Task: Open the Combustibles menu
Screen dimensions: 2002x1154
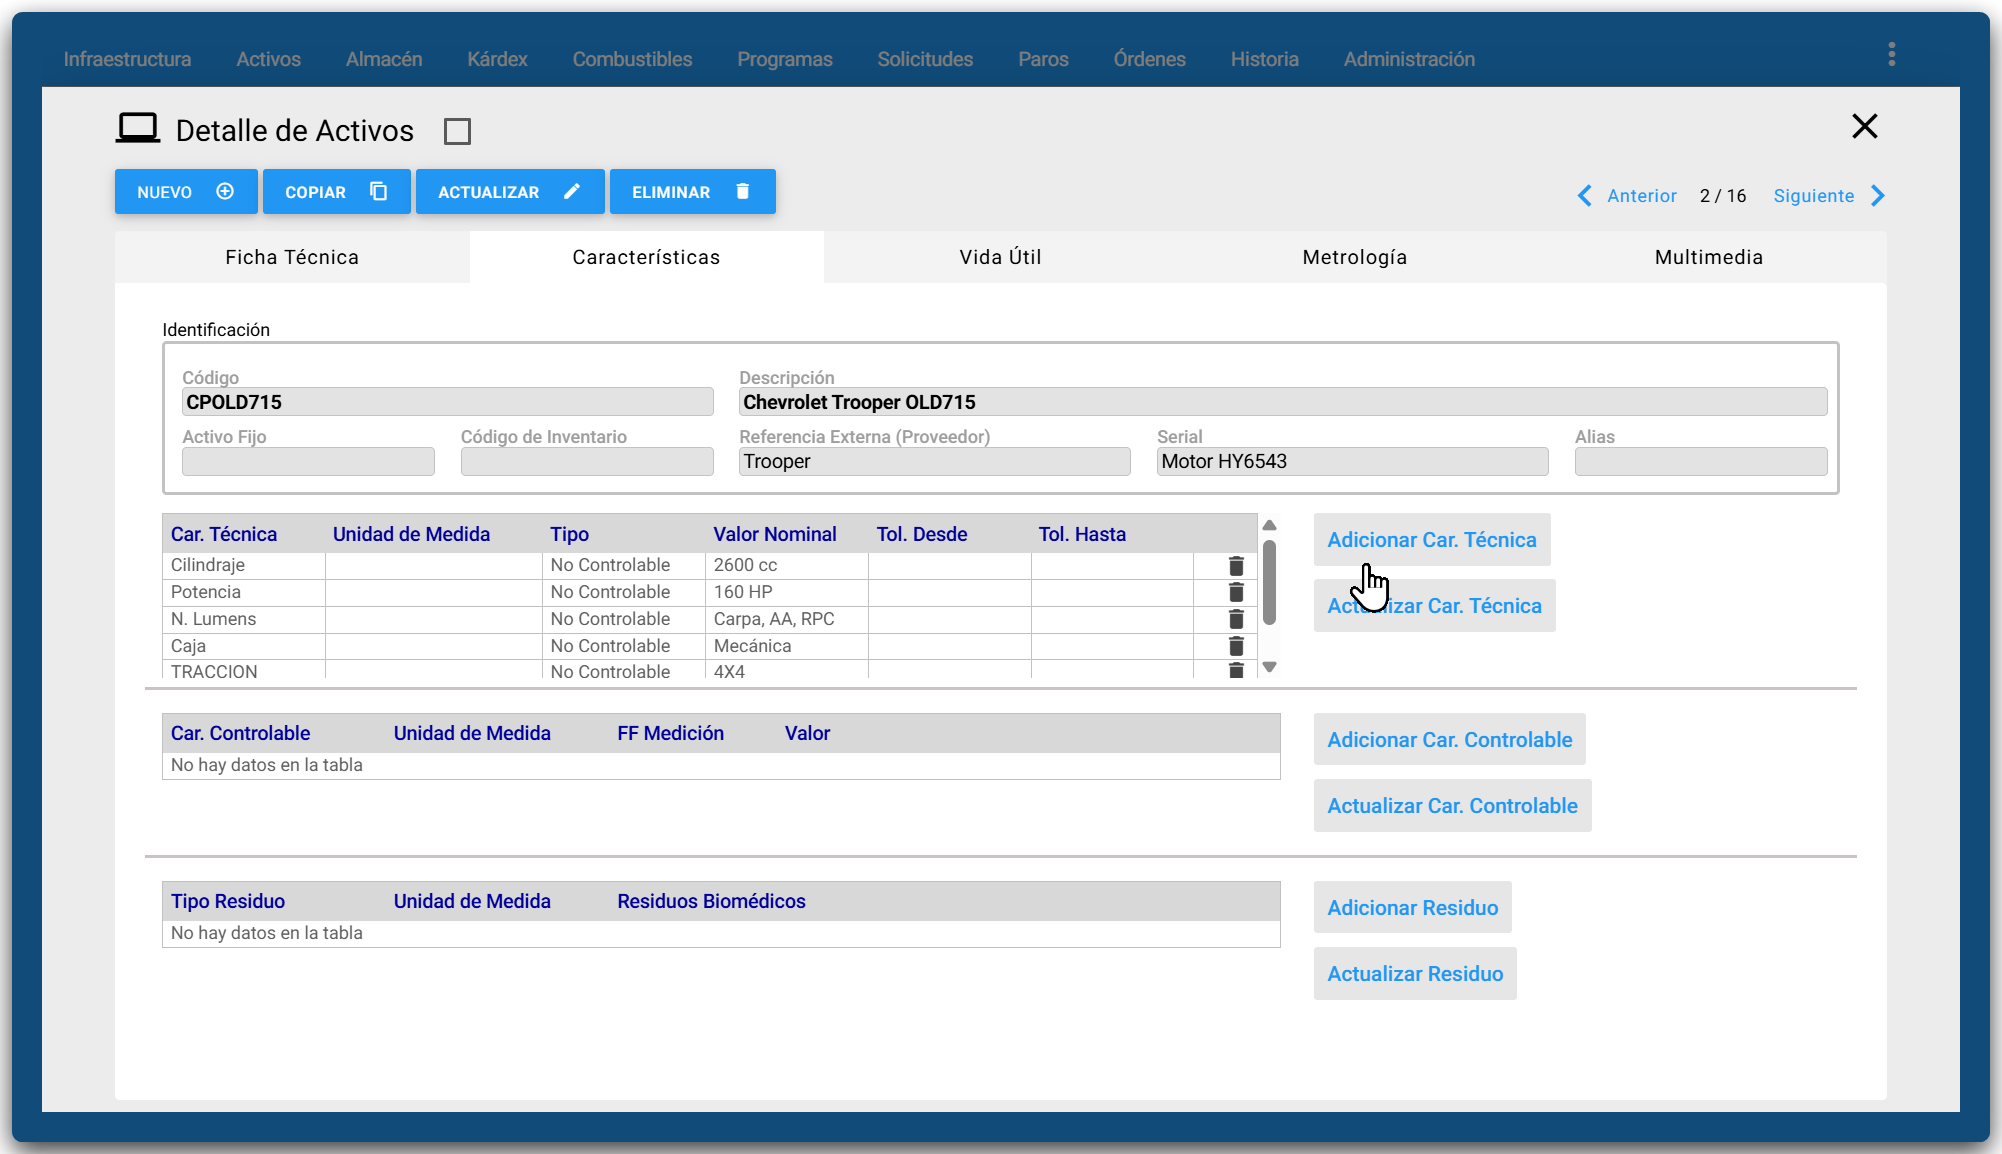Action: [x=632, y=59]
